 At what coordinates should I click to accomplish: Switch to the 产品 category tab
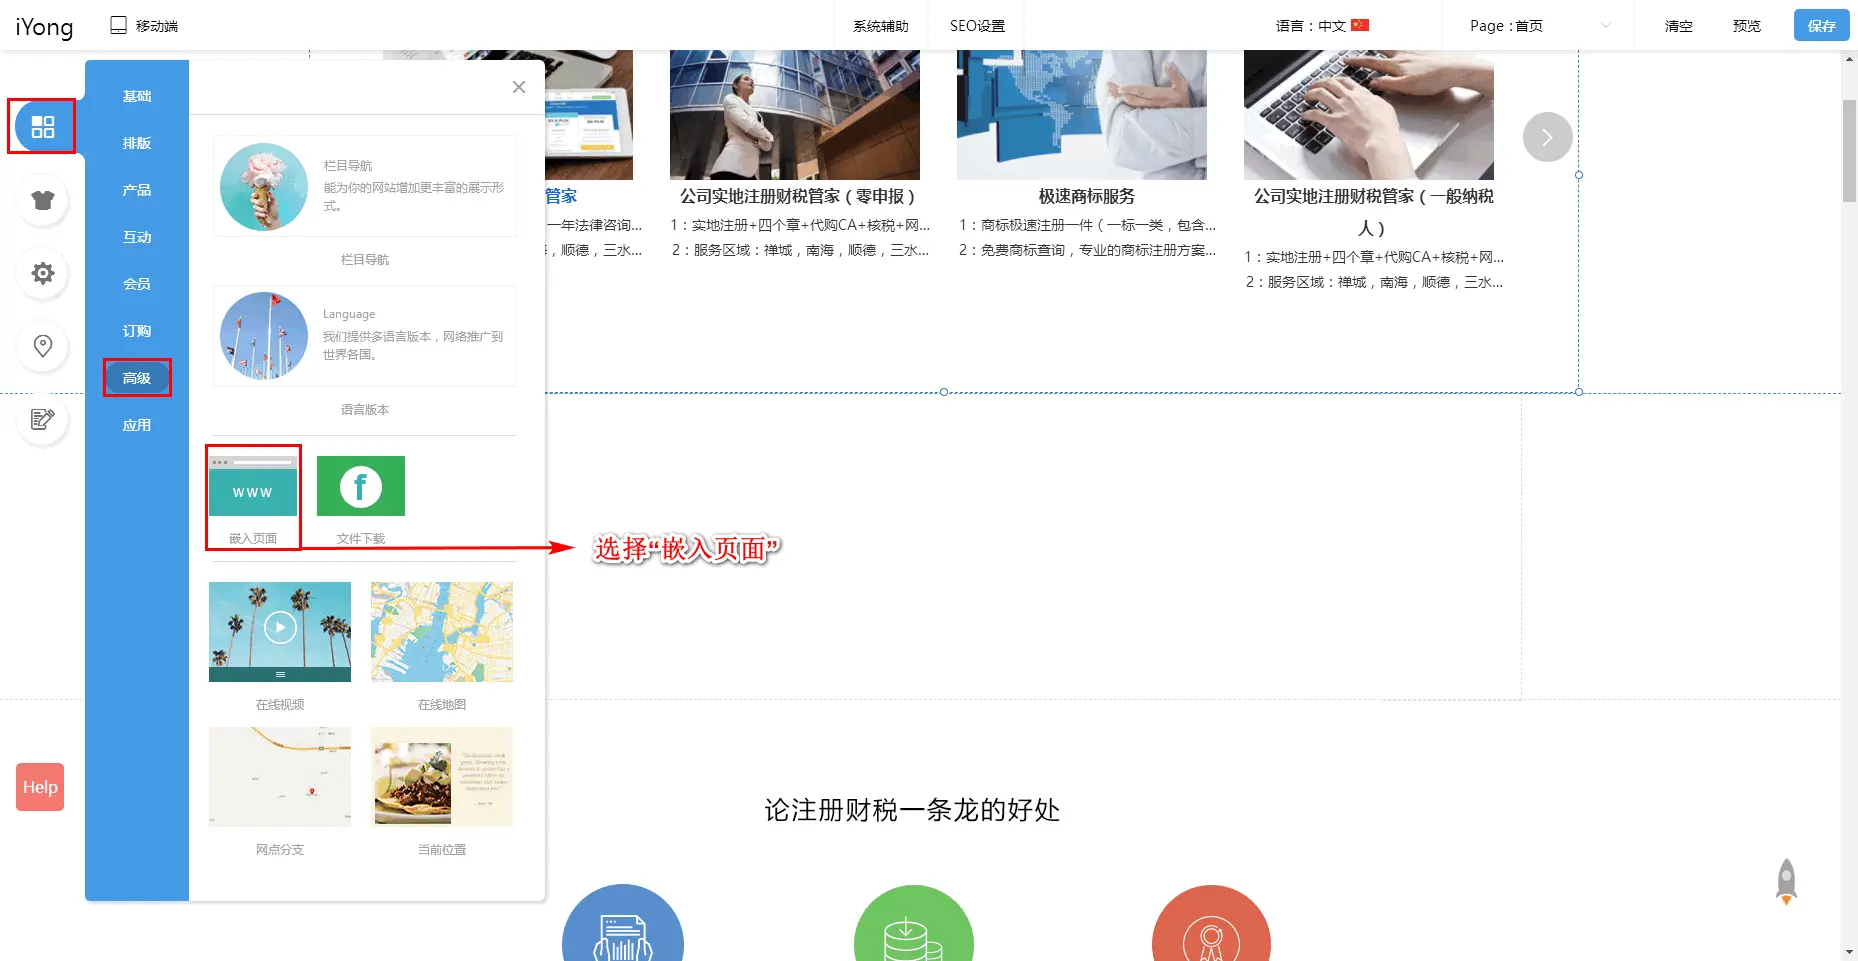137,190
